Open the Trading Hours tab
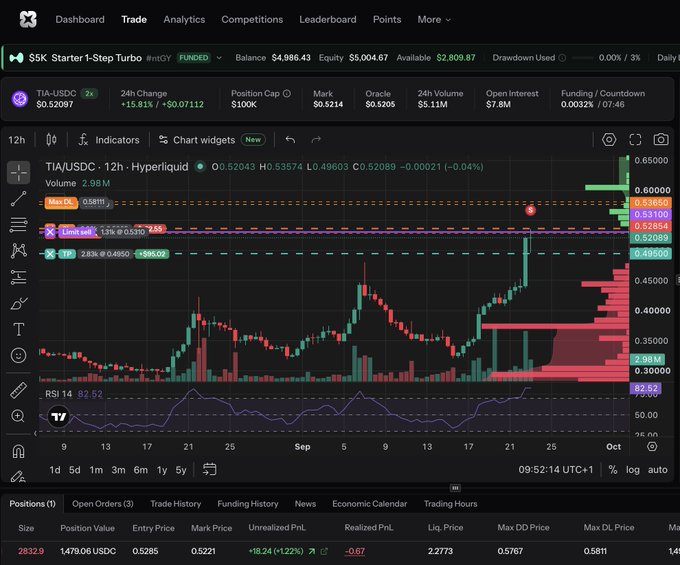 point(450,504)
